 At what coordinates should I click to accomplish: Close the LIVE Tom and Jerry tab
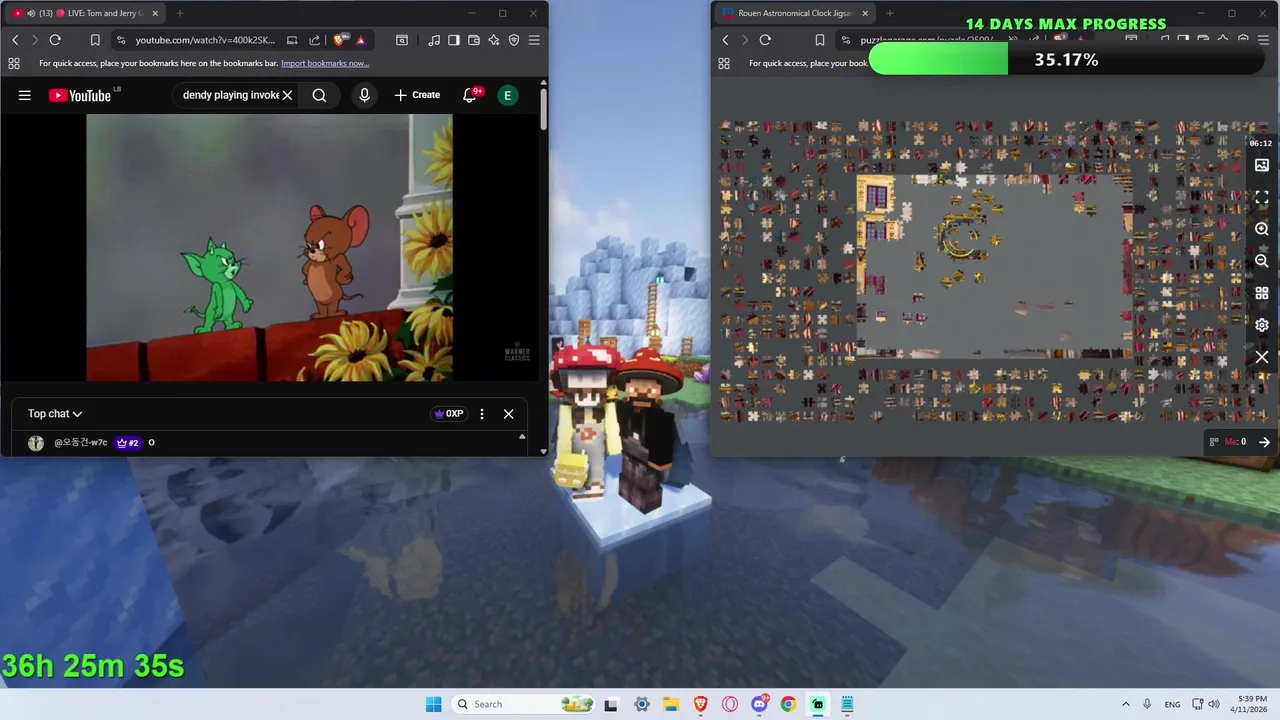click(155, 13)
